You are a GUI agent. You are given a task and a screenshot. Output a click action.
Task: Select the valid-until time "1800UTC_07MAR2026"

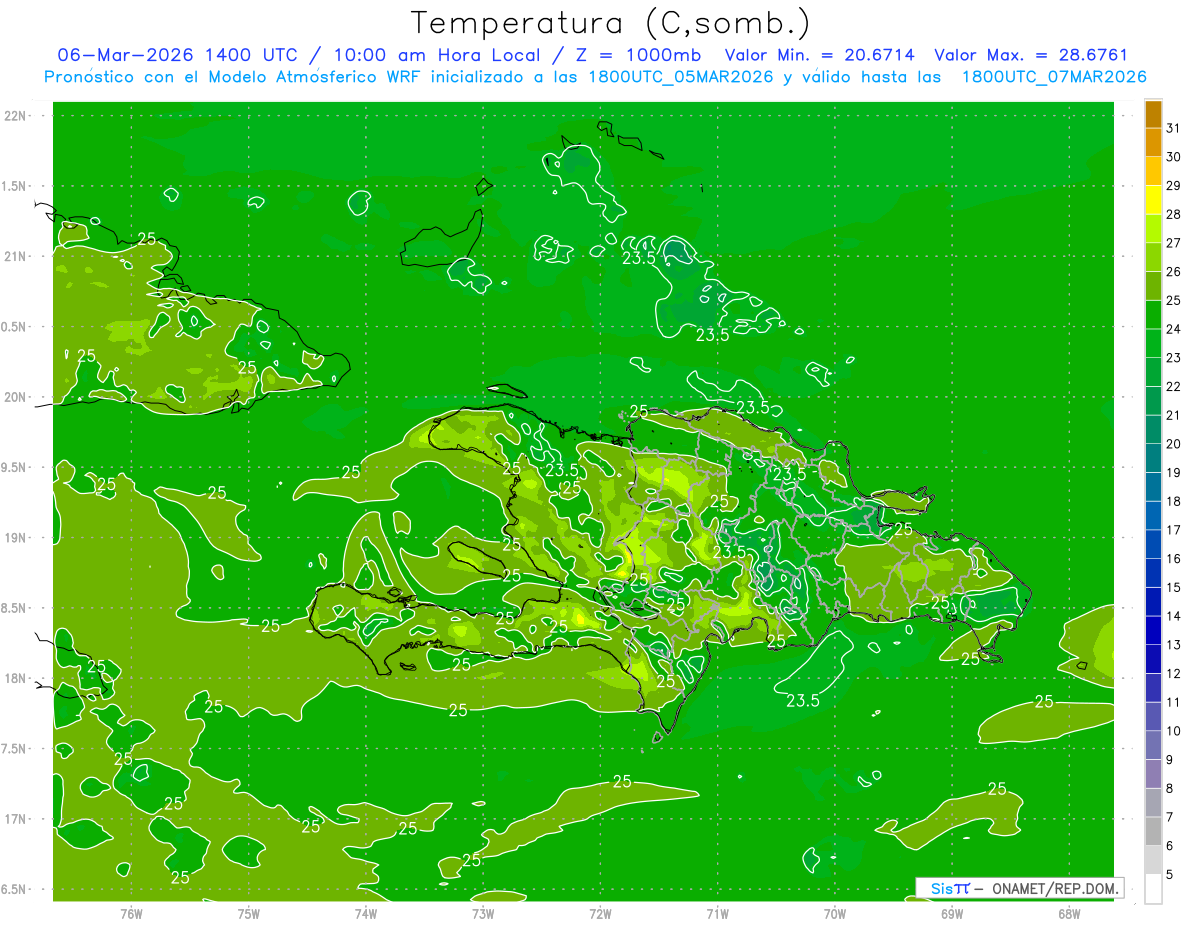(x=1054, y=77)
